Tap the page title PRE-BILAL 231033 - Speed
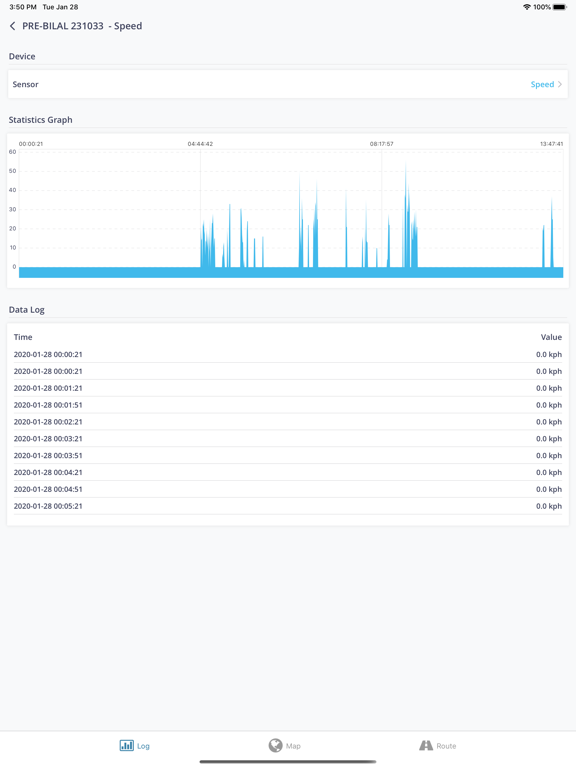 (x=82, y=26)
